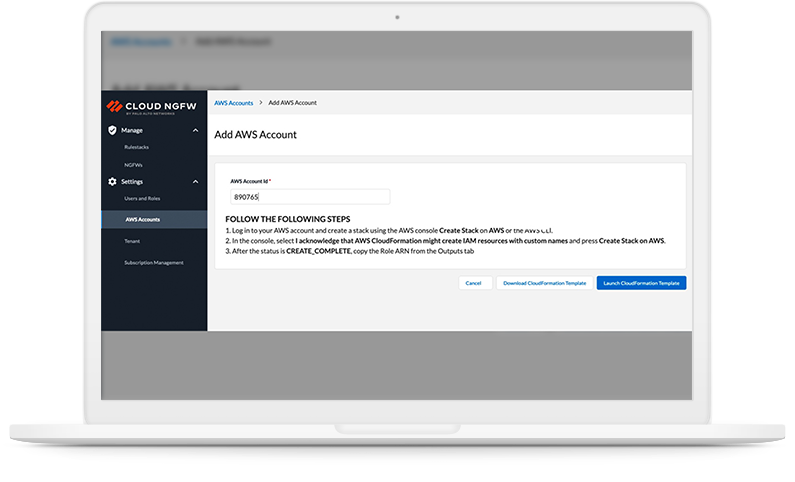Go to NGFWs in the Manage section
The width and height of the screenshot is (795, 482).
click(x=133, y=164)
